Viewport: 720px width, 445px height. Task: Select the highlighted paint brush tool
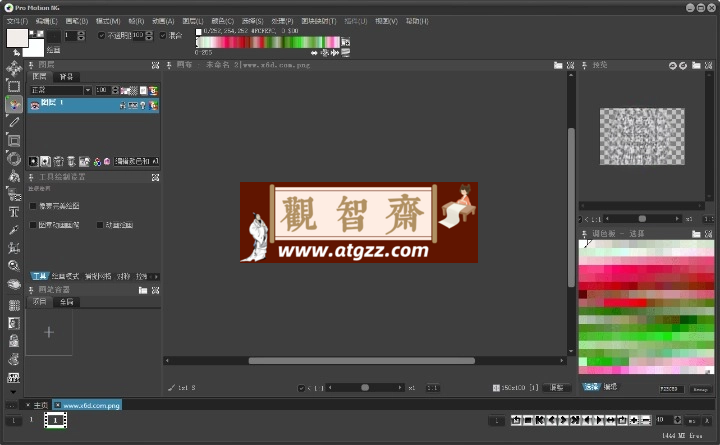click(14, 105)
